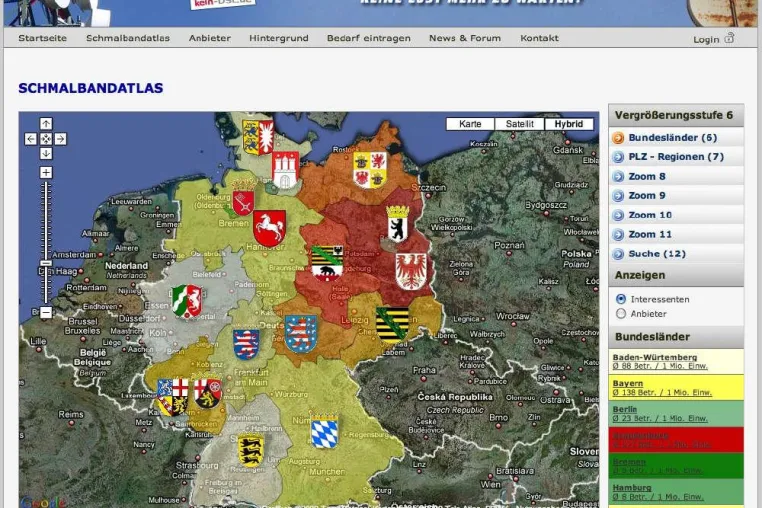The image size is (762, 508).
Task: Zoom in with the plus button
Action: [x=46, y=173]
